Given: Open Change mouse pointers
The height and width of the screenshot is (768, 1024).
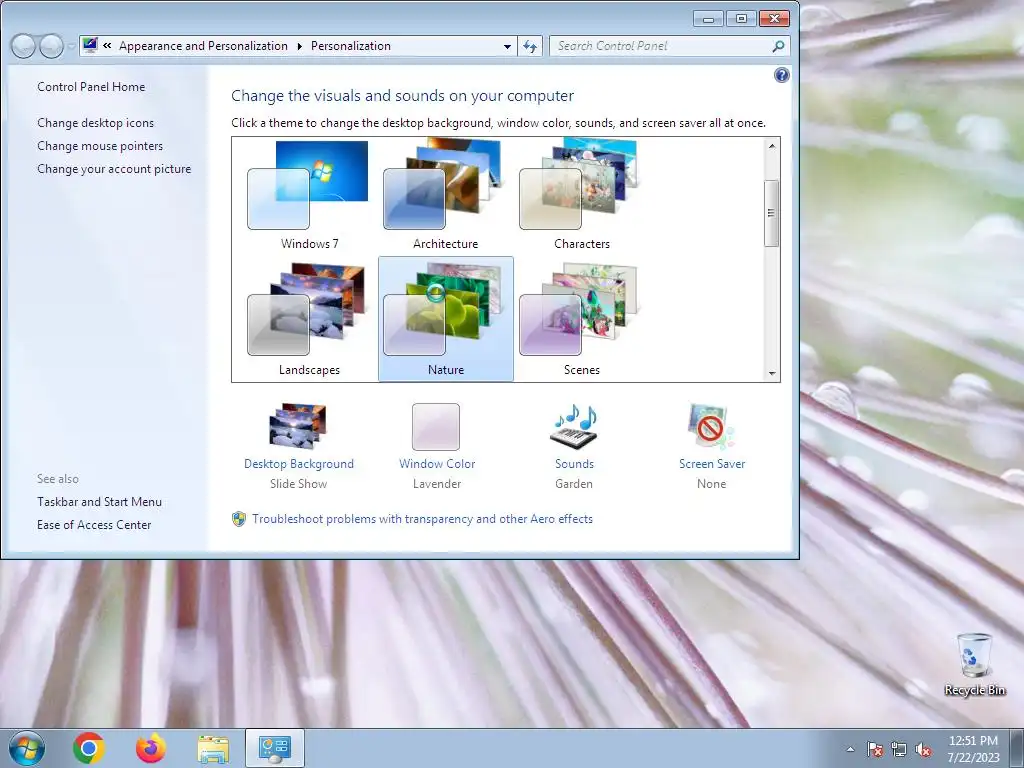Looking at the screenshot, I should [100, 146].
